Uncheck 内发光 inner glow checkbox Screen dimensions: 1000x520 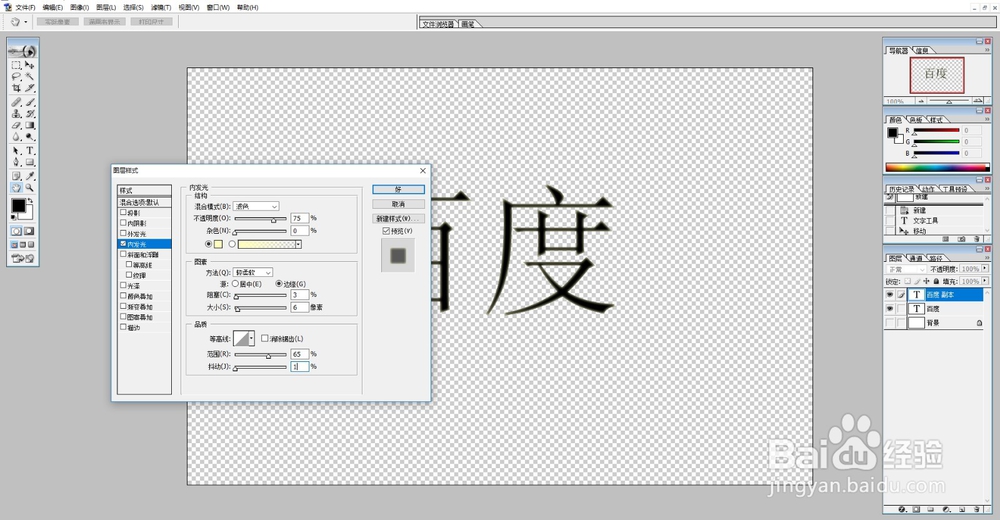[x=123, y=244]
